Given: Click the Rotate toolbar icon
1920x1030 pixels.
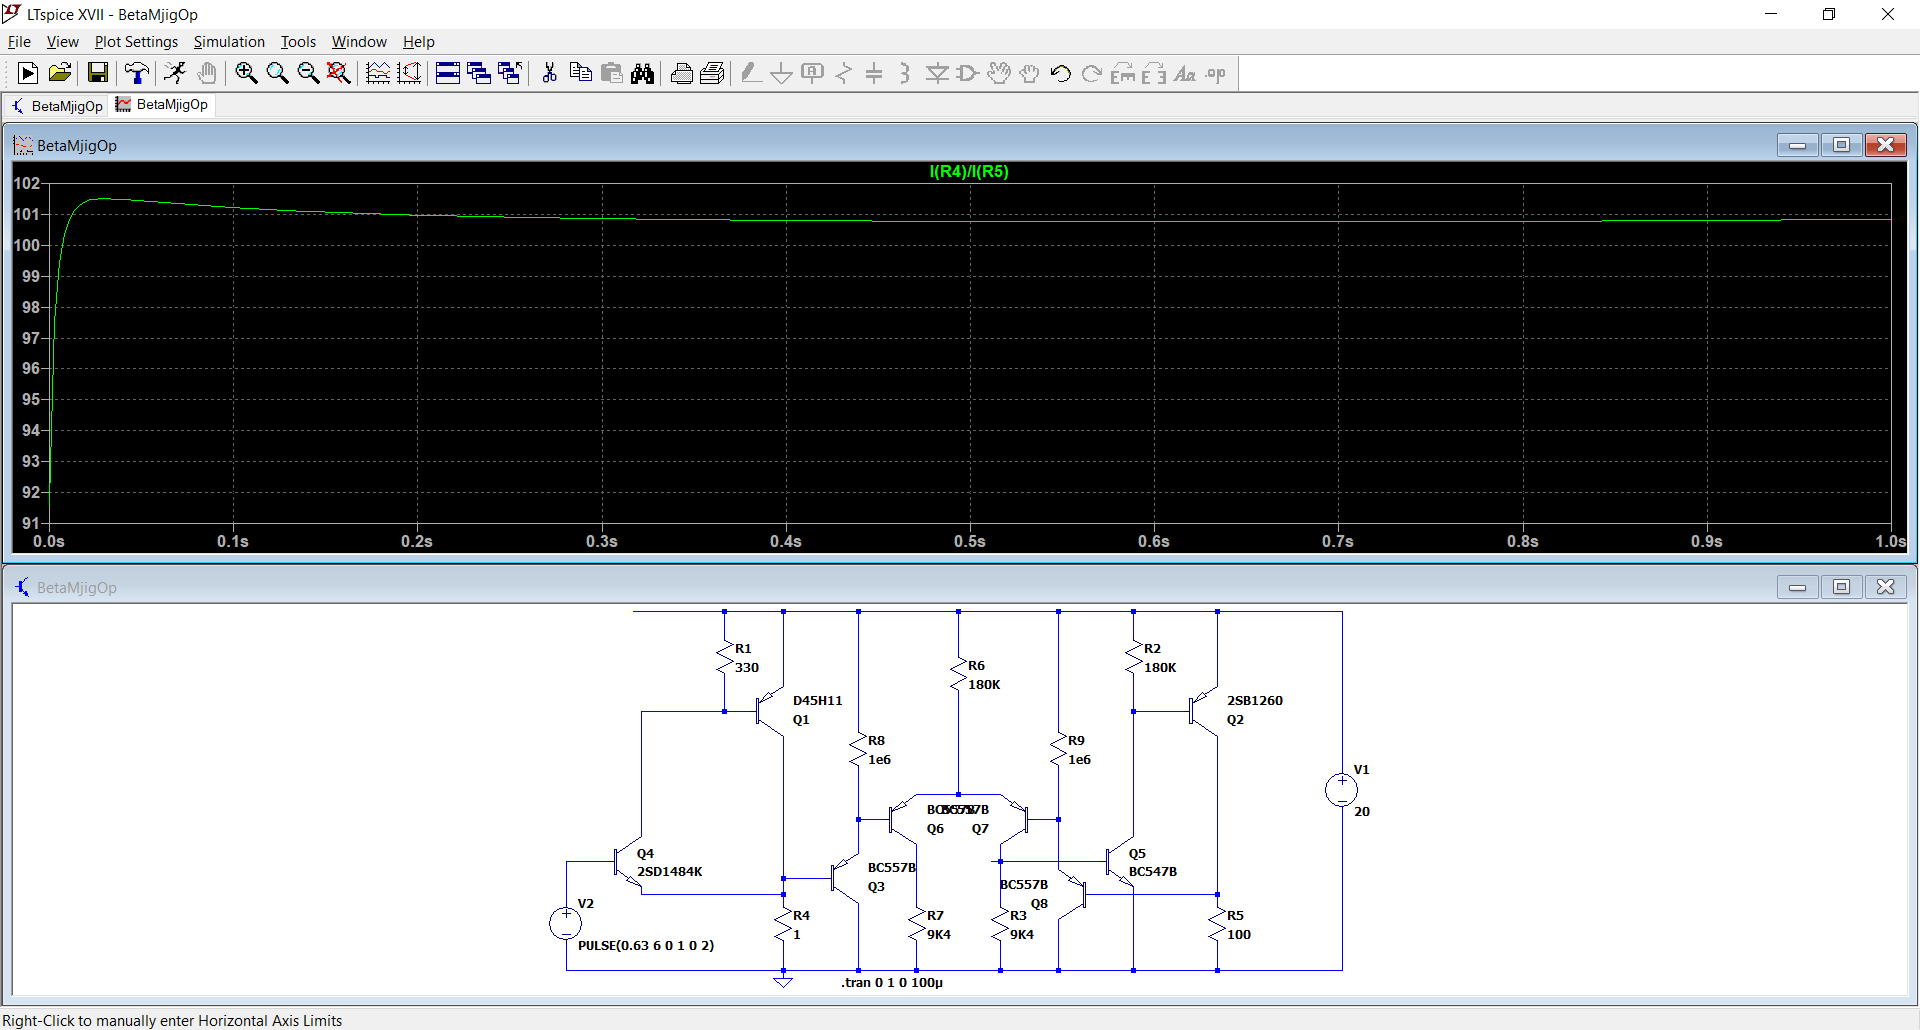Looking at the screenshot, I should tap(1123, 73).
